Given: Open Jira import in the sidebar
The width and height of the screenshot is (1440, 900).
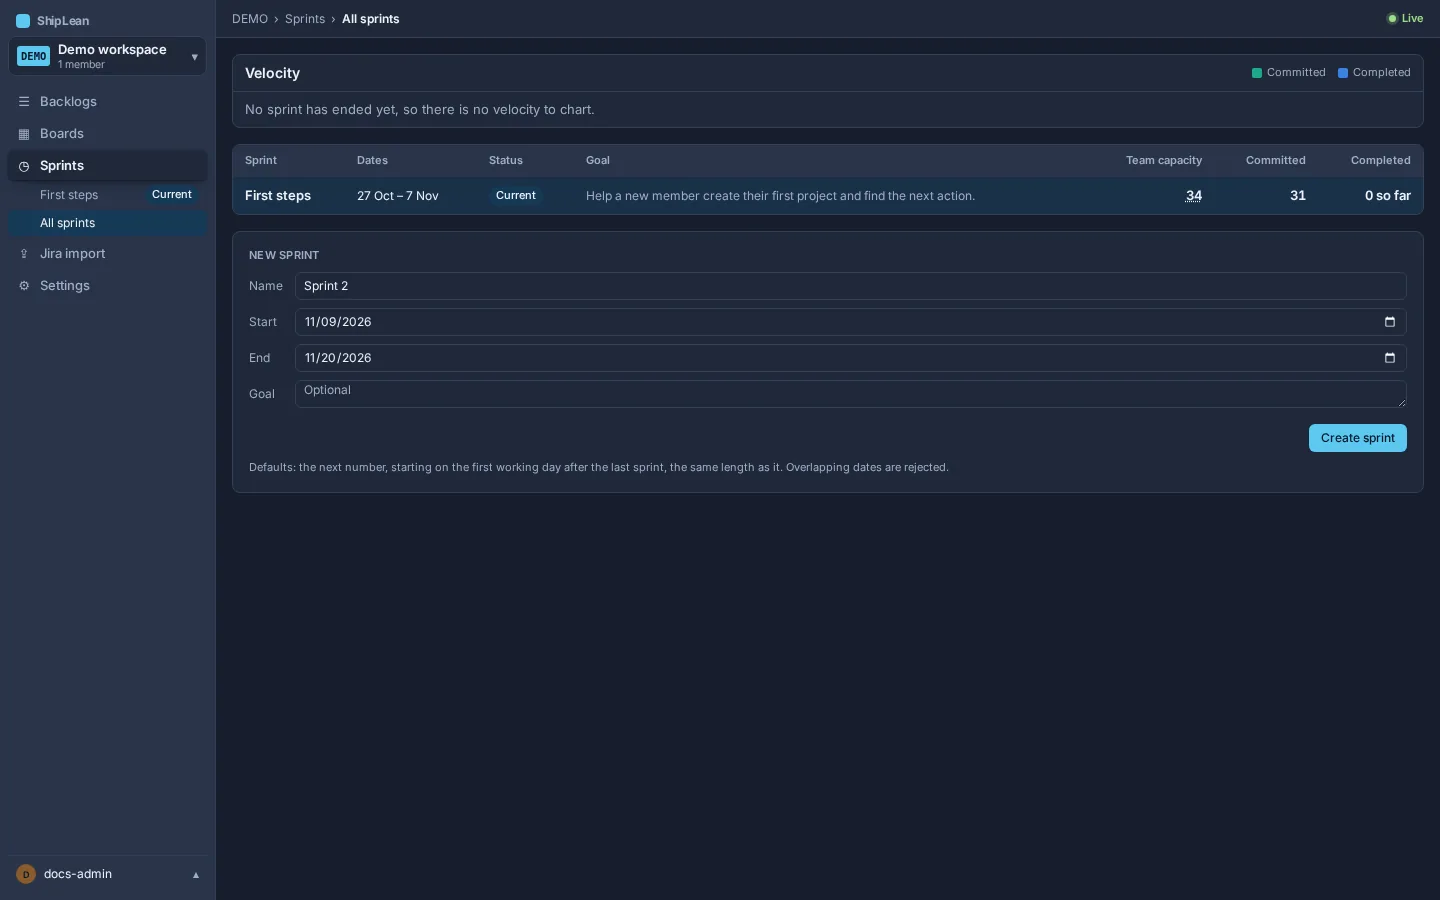Looking at the screenshot, I should (108, 254).
